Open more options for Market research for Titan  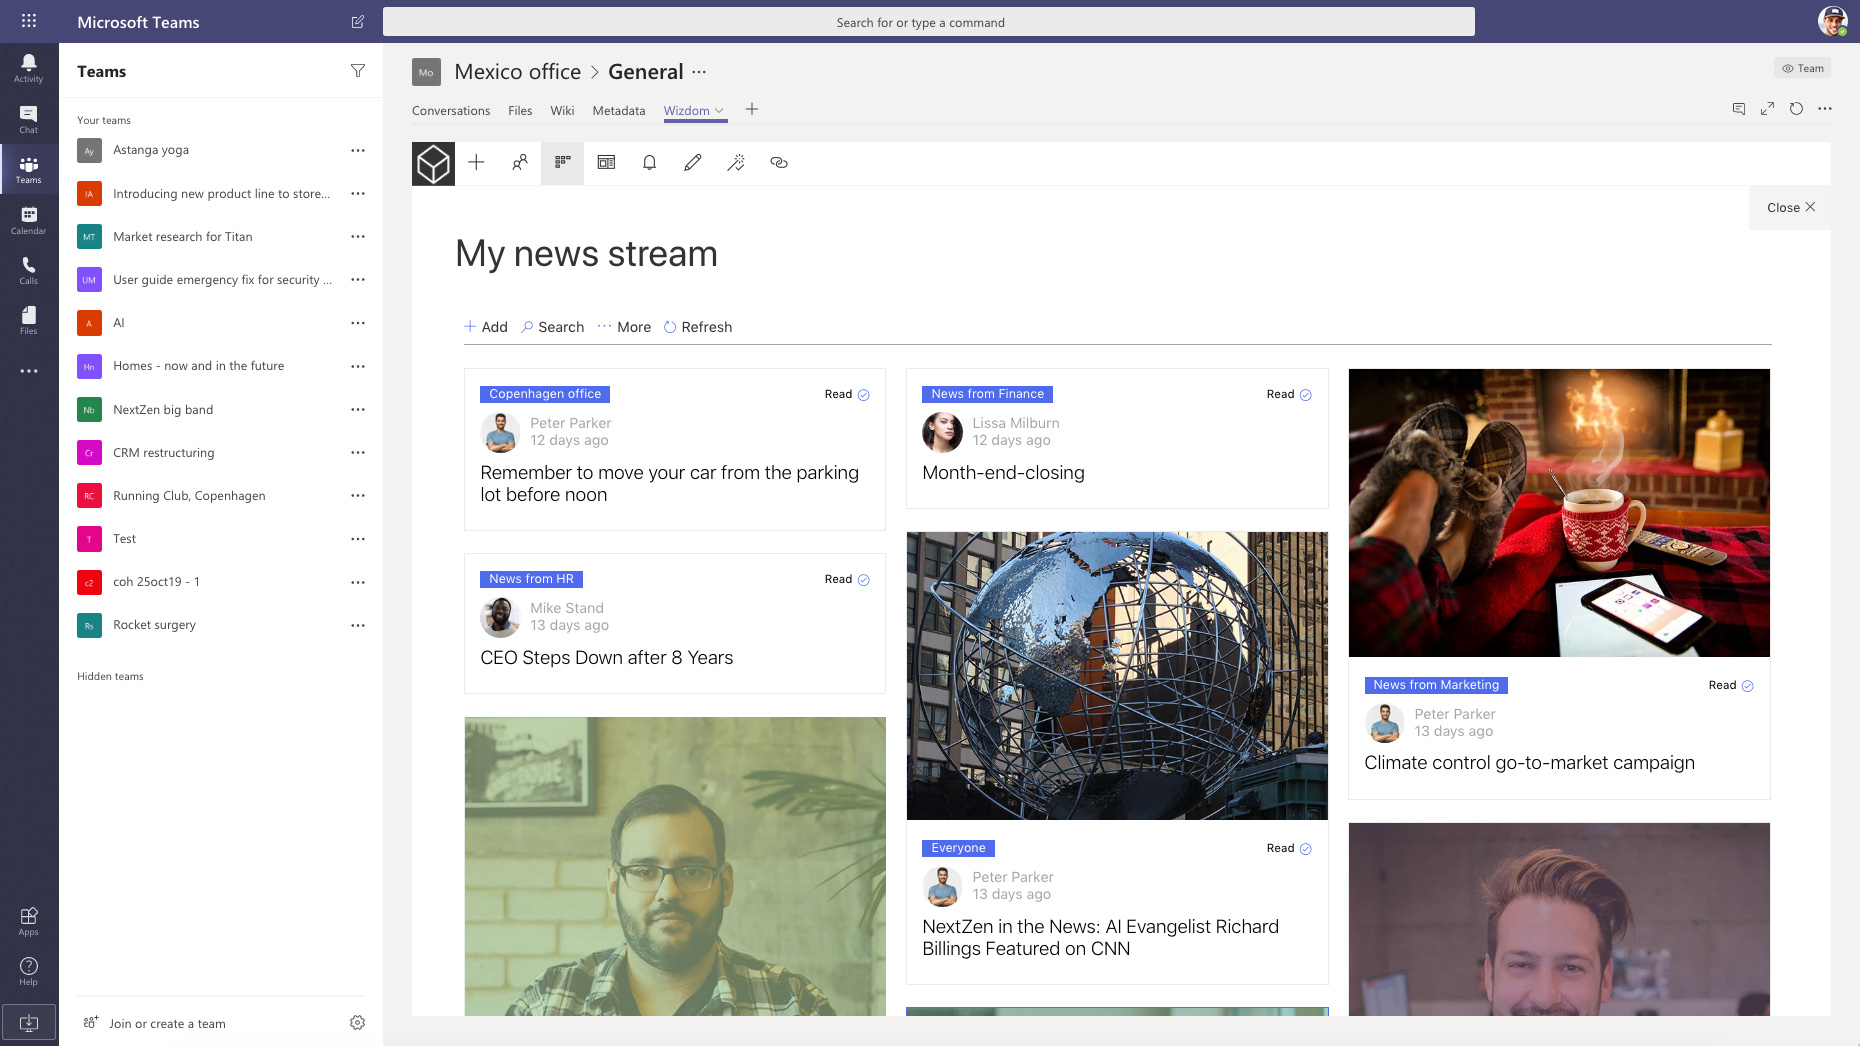click(x=358, y=237)
